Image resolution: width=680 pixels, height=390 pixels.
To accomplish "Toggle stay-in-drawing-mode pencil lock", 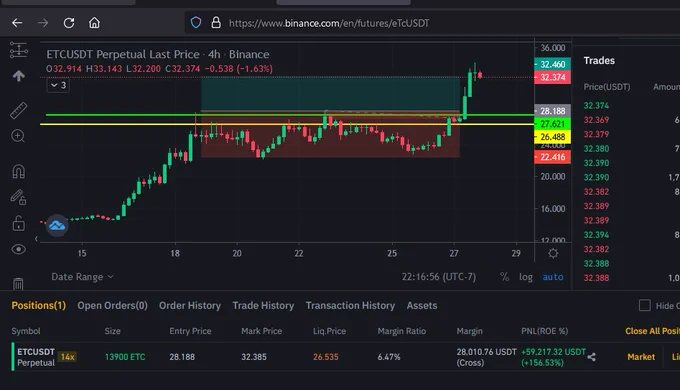I will pos(18,197).
